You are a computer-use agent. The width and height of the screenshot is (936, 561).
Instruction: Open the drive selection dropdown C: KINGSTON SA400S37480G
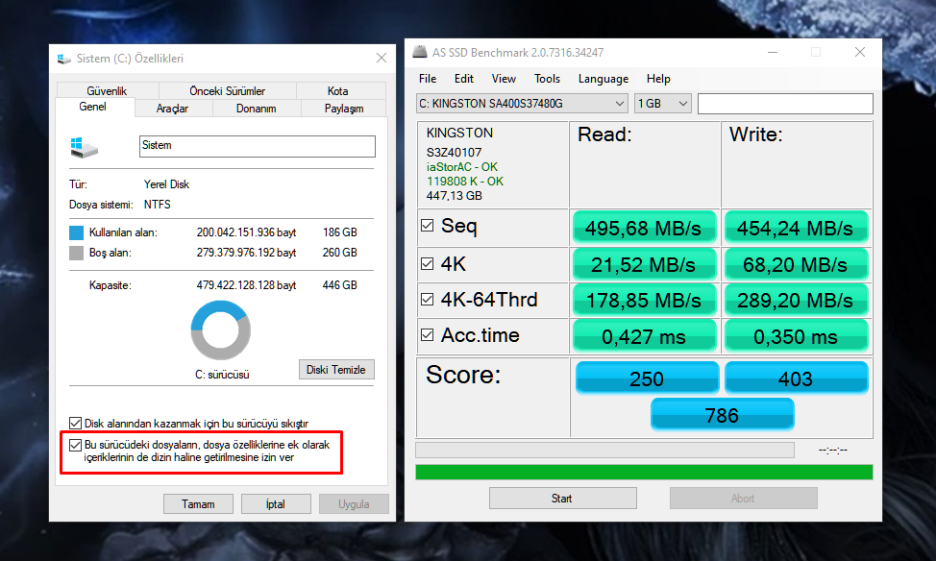pyautogui.click(x=522, y=103)
